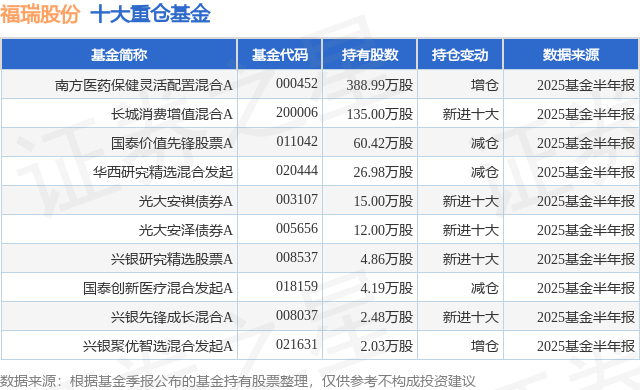Click the 388.99万股 holdings cell

coord(380,85)
